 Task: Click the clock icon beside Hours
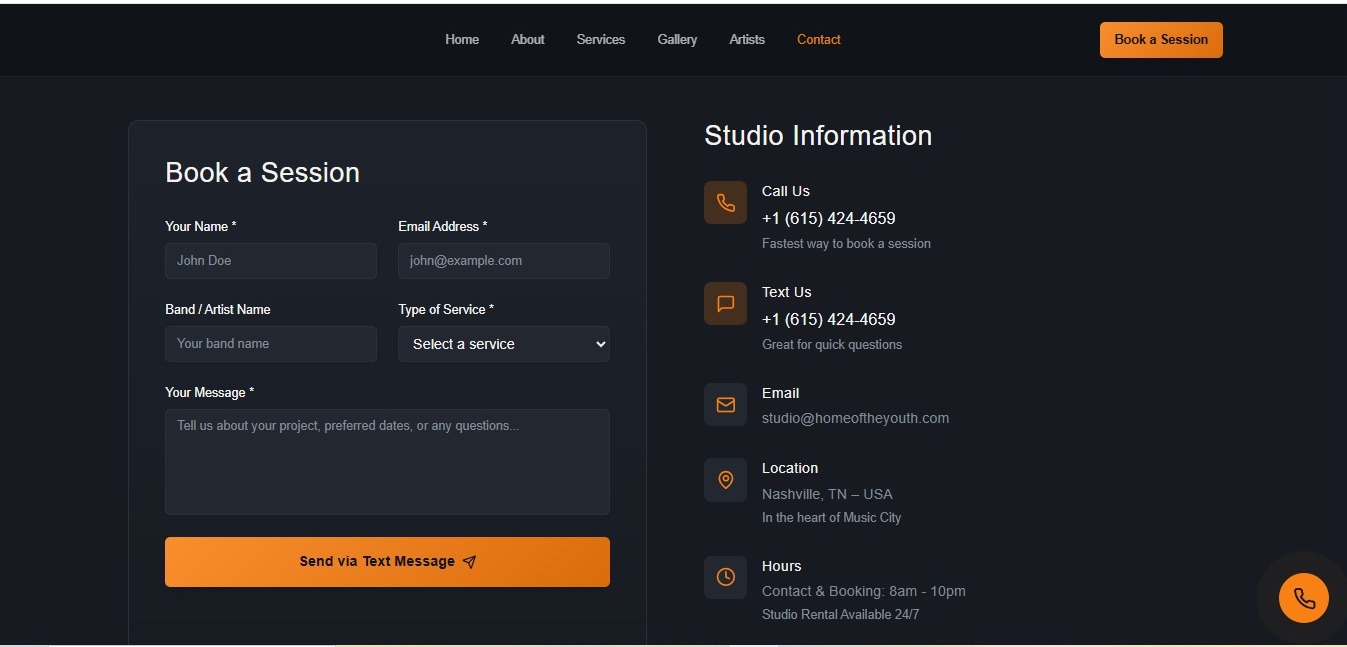click(725, 578)
